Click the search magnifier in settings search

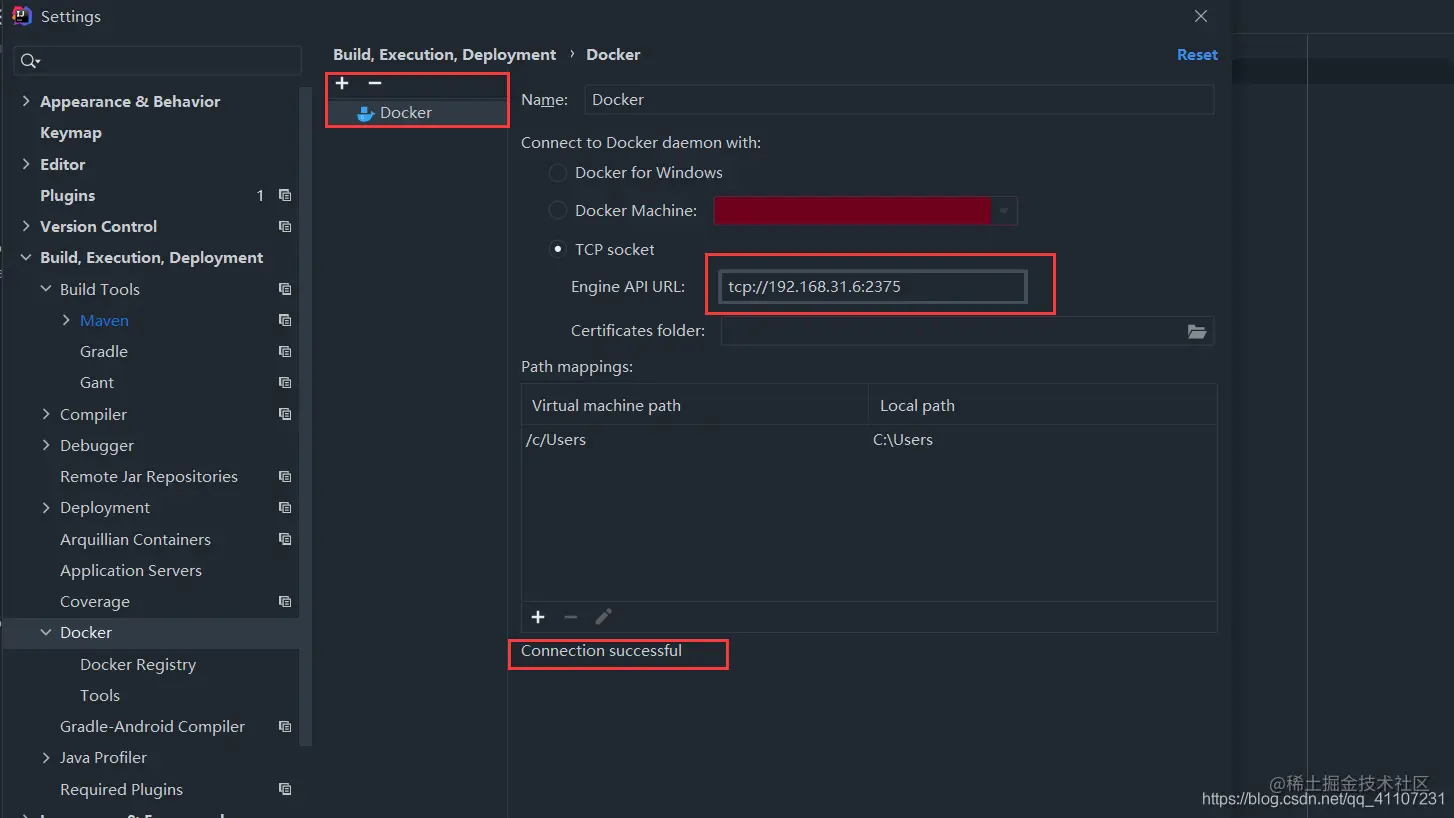pyautogui.click(x=29, y=62)
